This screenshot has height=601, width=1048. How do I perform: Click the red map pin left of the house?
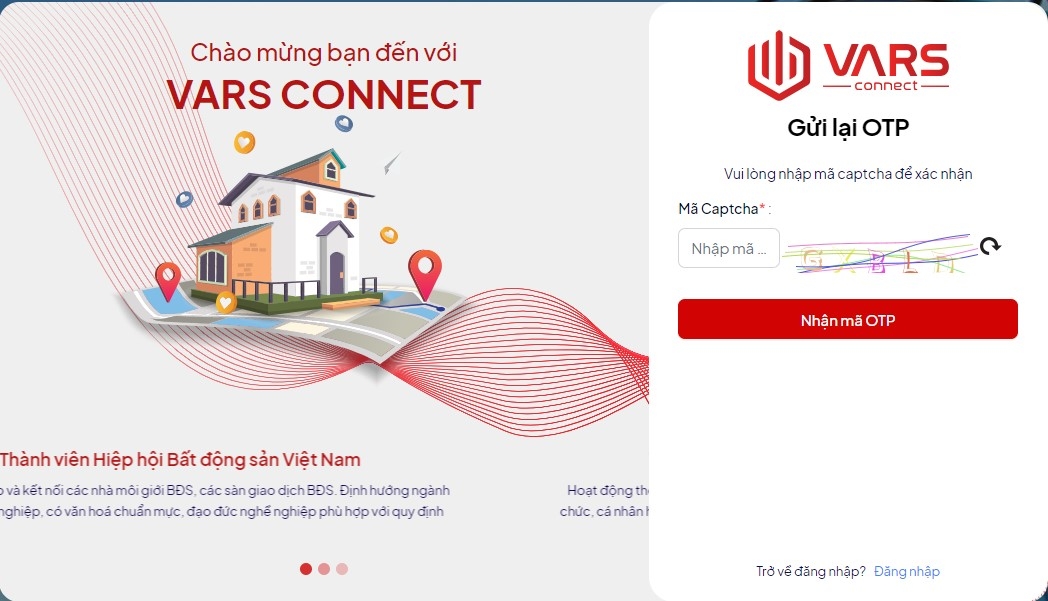[x=168, y=281]
